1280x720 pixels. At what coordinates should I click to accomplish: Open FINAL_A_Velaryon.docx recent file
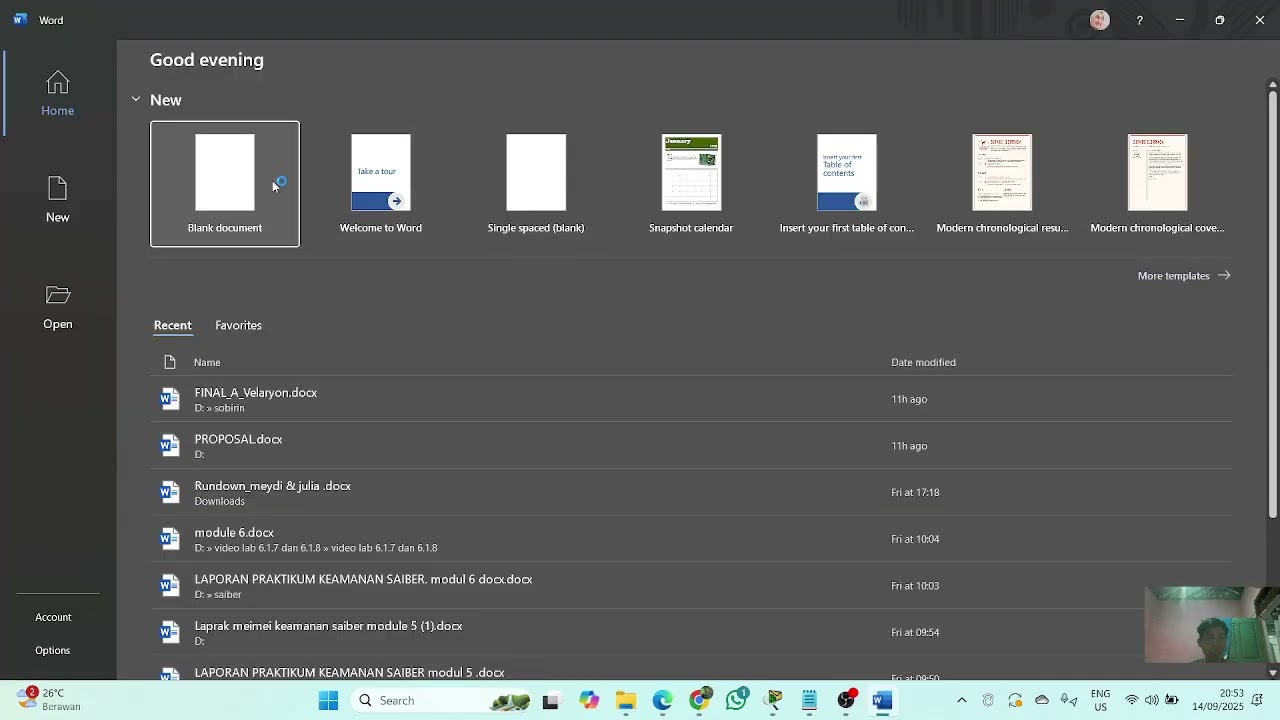coord(691,399)
